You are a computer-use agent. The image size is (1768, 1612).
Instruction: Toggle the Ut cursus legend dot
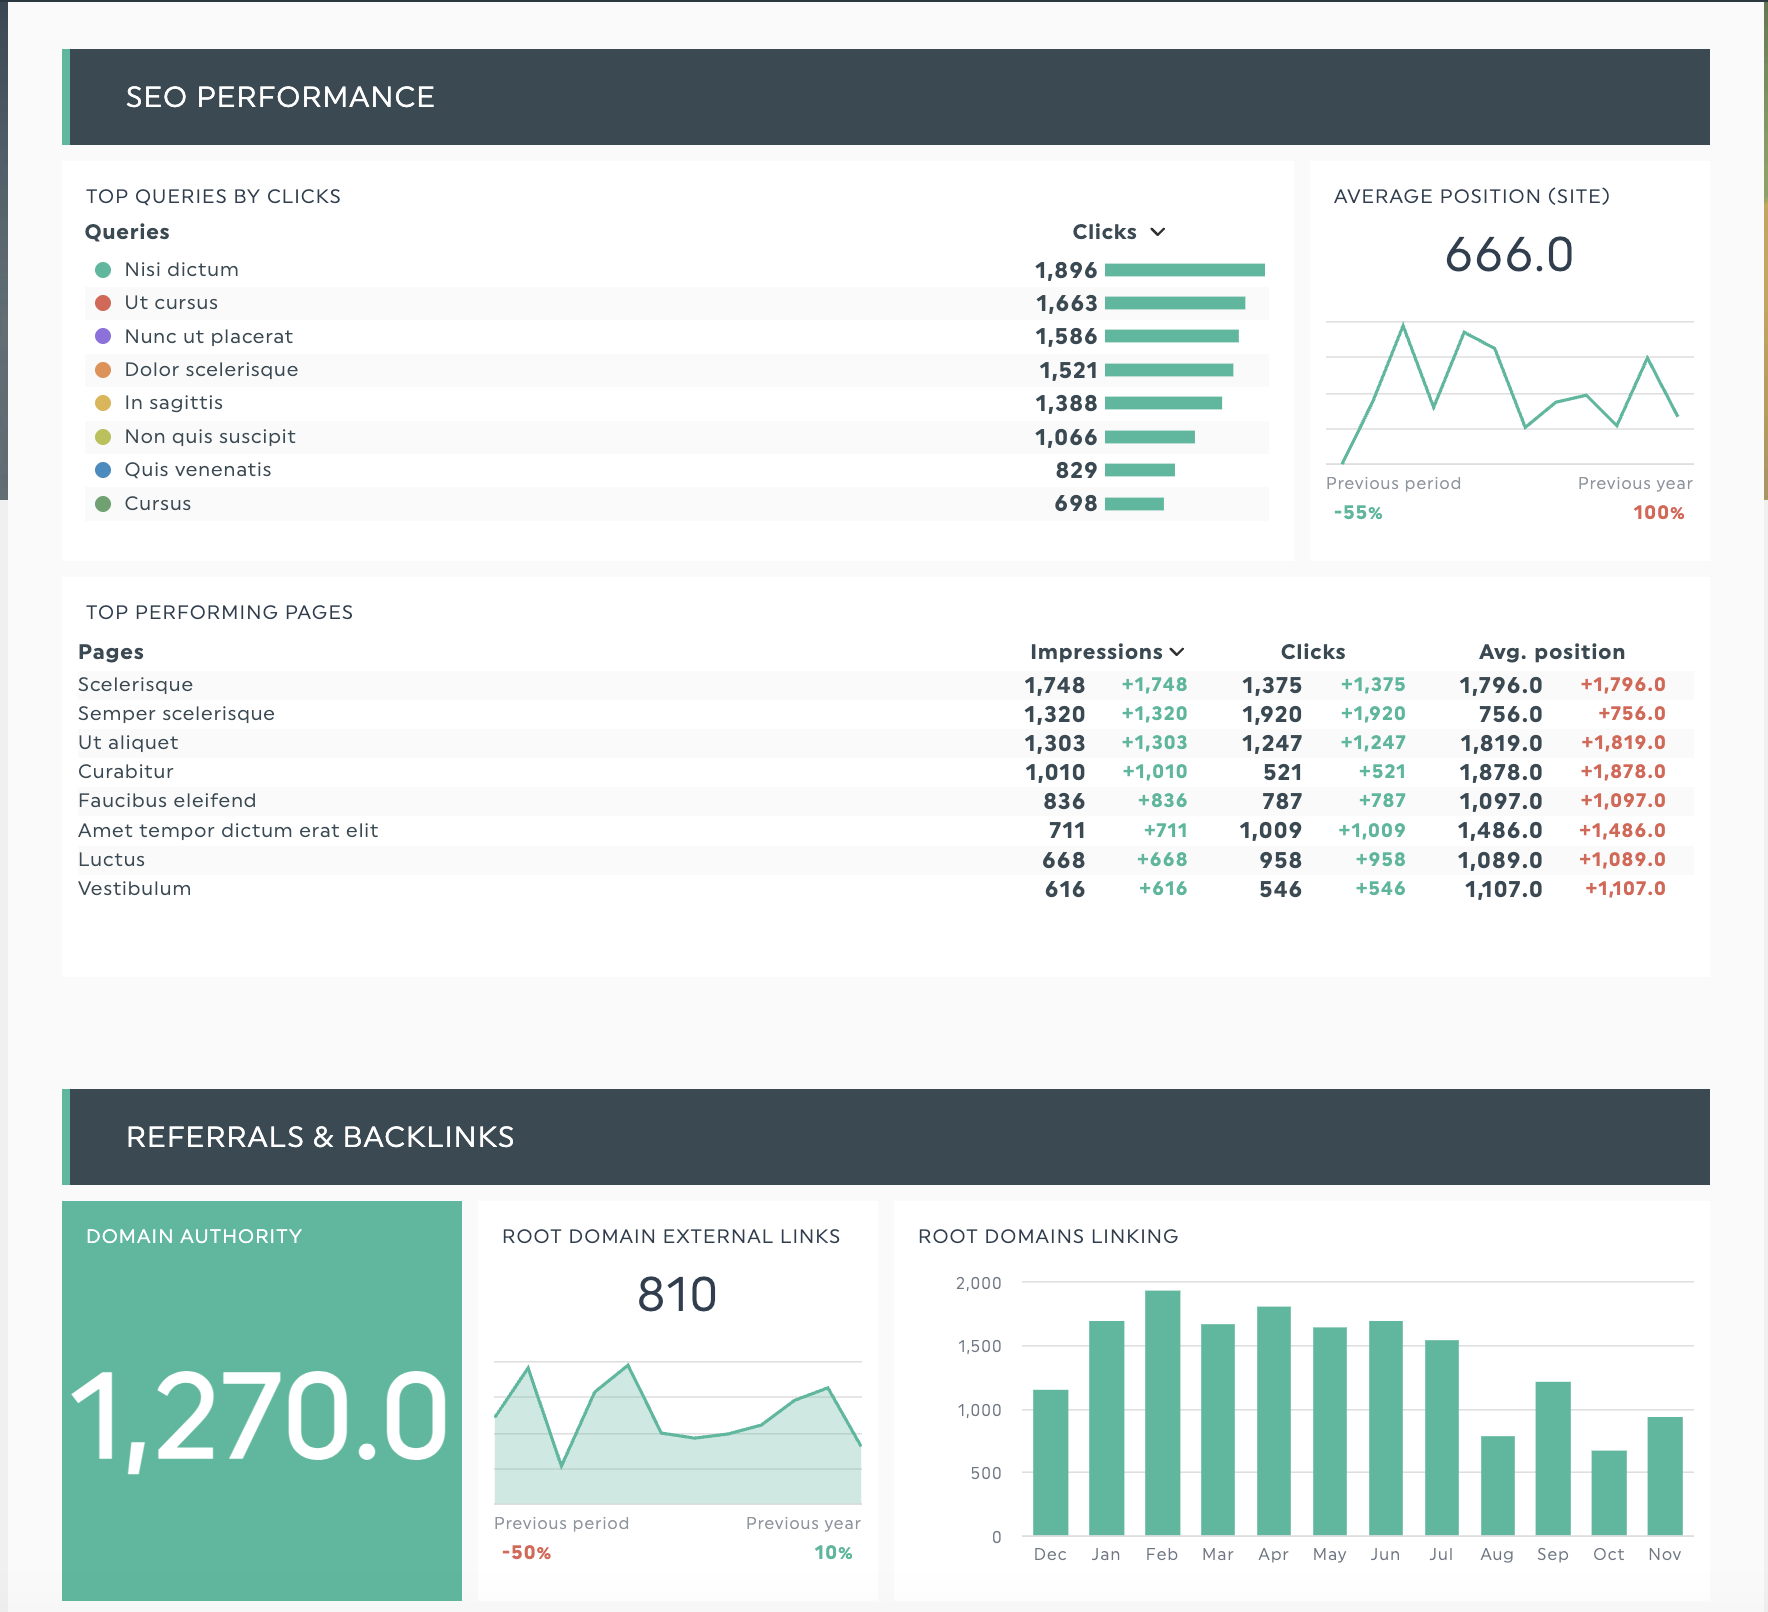pyautogui.click(x=103, y=302)
